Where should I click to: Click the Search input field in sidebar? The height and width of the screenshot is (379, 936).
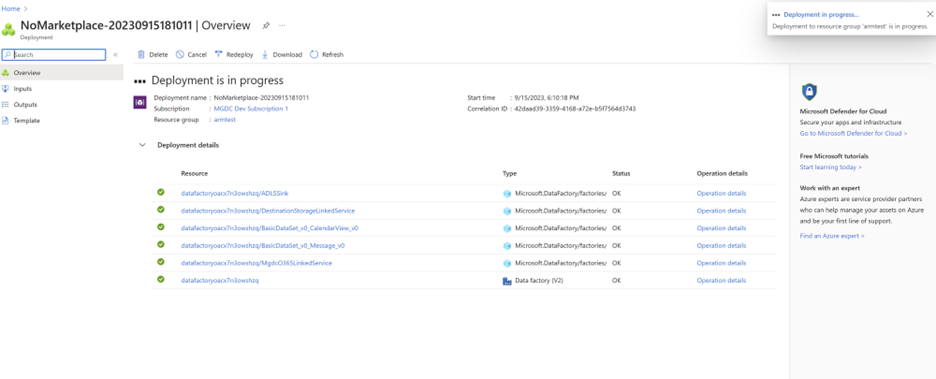[54, 54]
